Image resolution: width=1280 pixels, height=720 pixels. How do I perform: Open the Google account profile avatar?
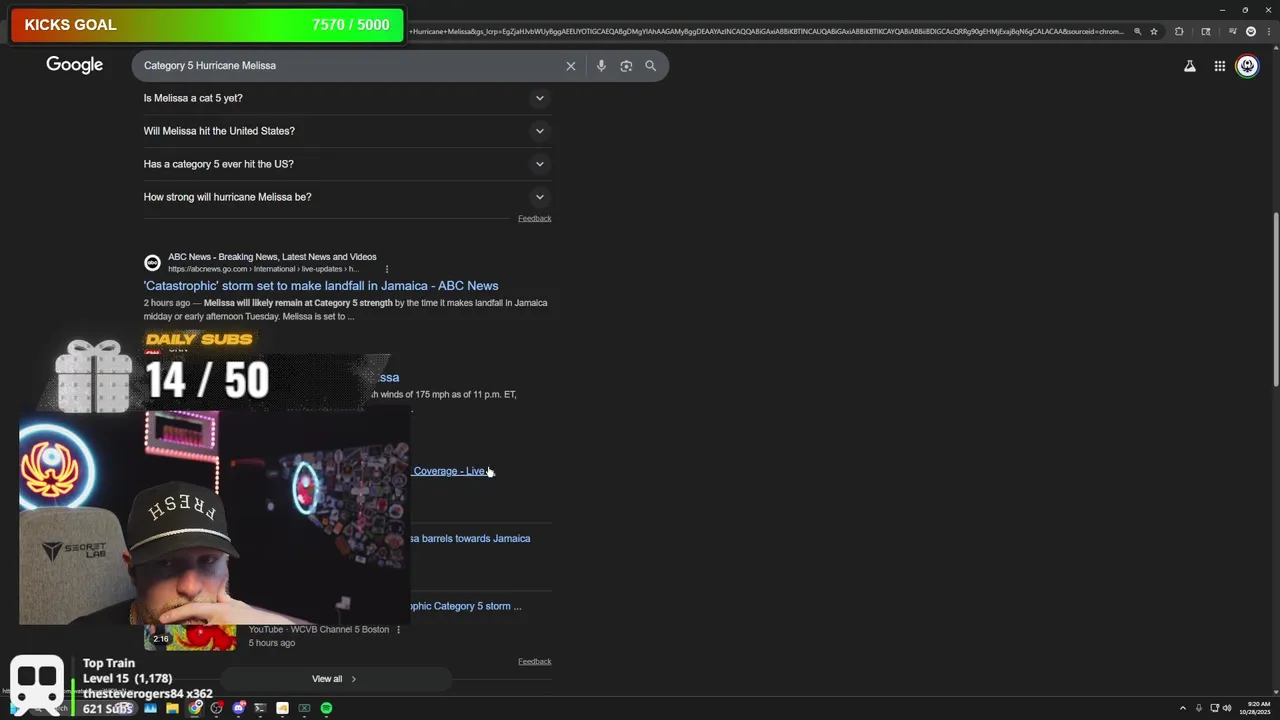1247,66
